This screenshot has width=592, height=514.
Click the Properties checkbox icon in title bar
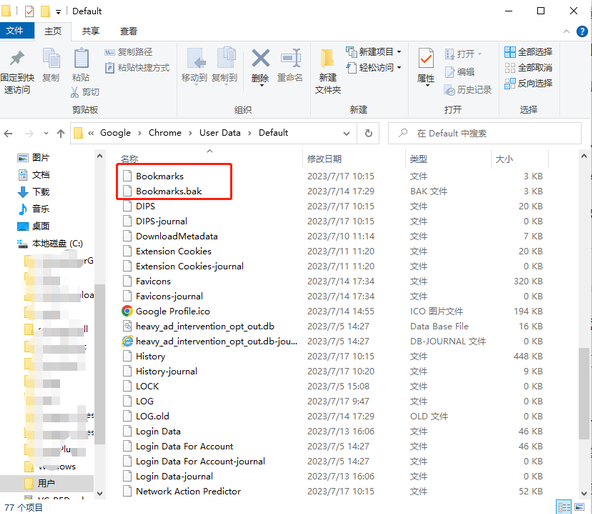tap(29, 11)
